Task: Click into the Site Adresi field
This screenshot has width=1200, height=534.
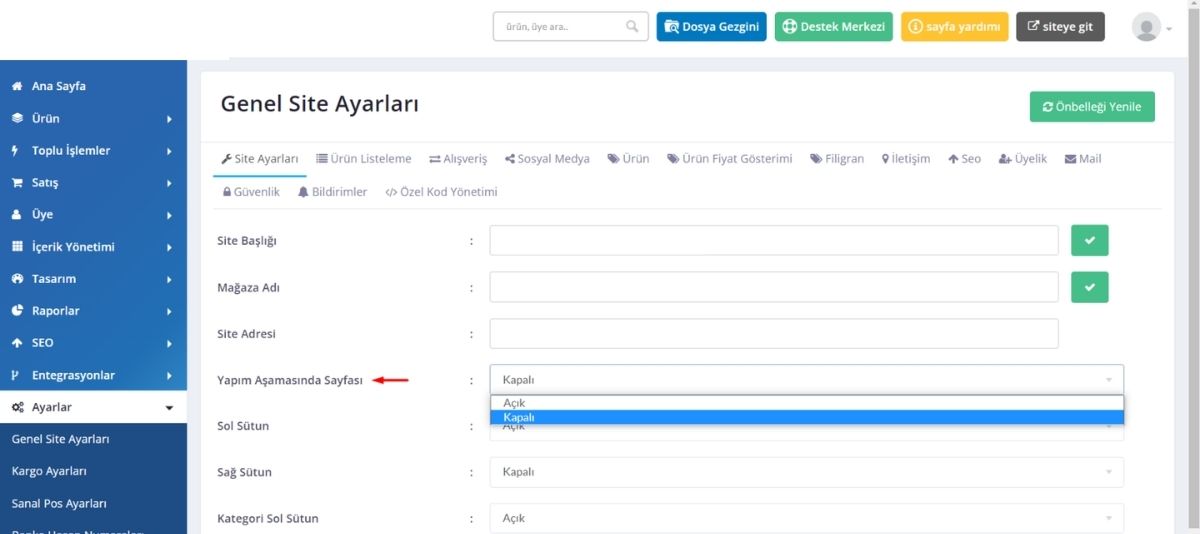Action: point(774,334)
